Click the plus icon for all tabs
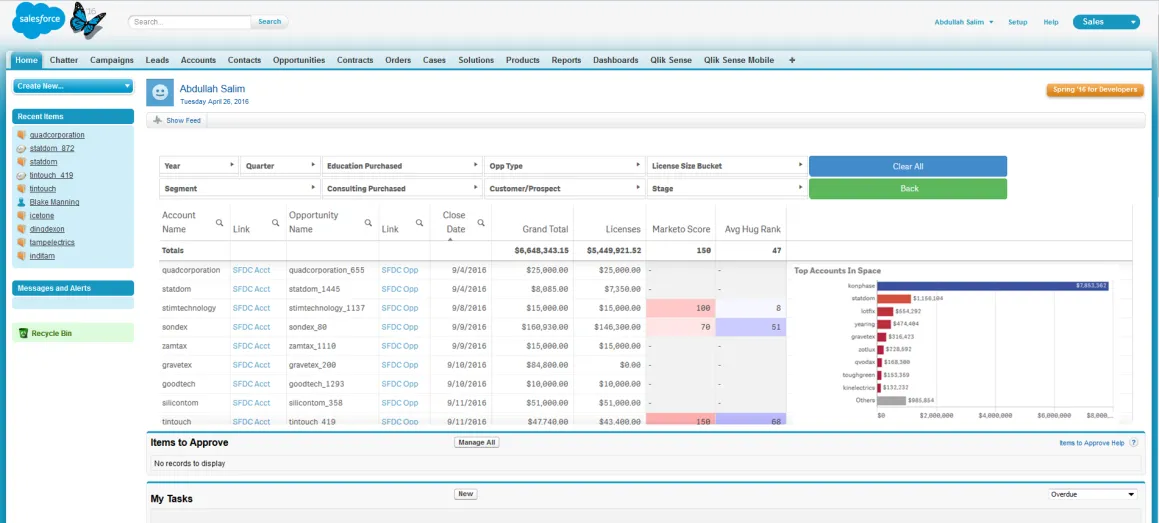1159x523 pixels. click(x=792, y=60)
